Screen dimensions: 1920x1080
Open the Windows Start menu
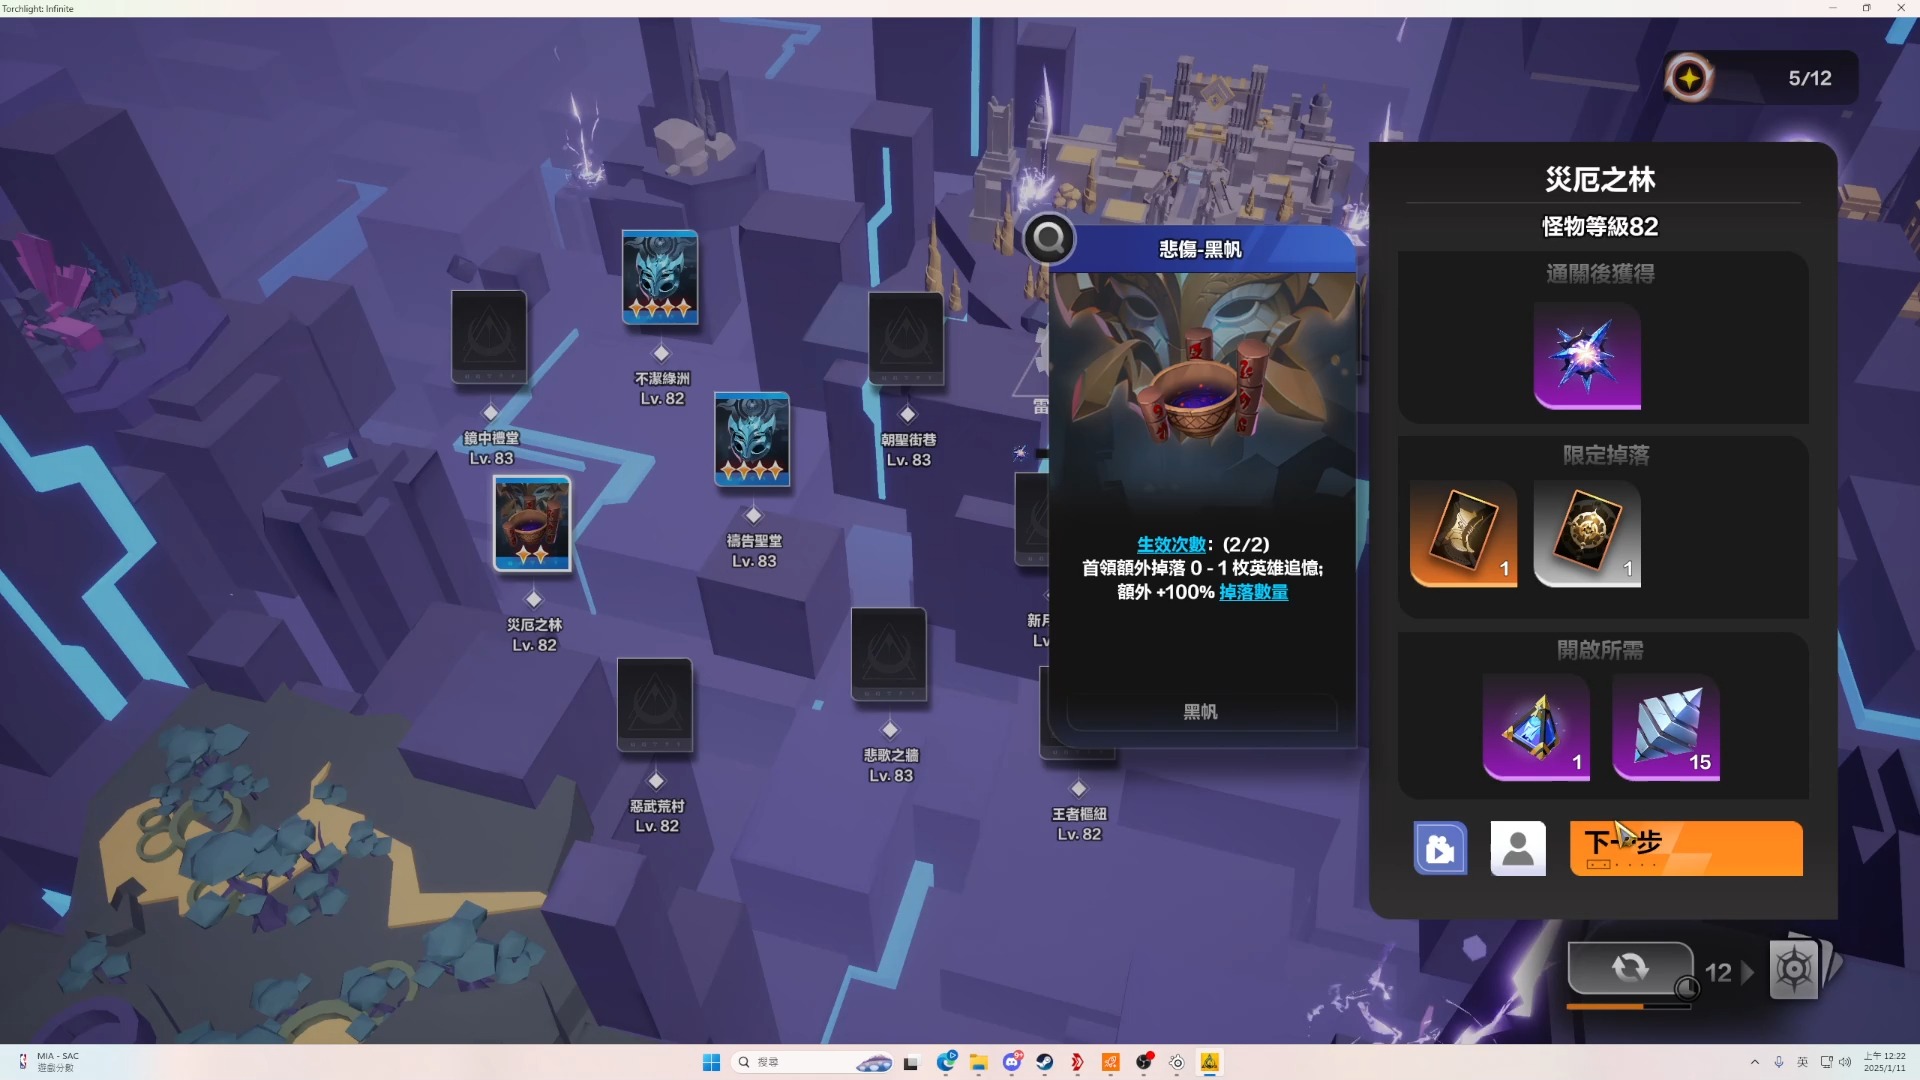[711, 1062]
